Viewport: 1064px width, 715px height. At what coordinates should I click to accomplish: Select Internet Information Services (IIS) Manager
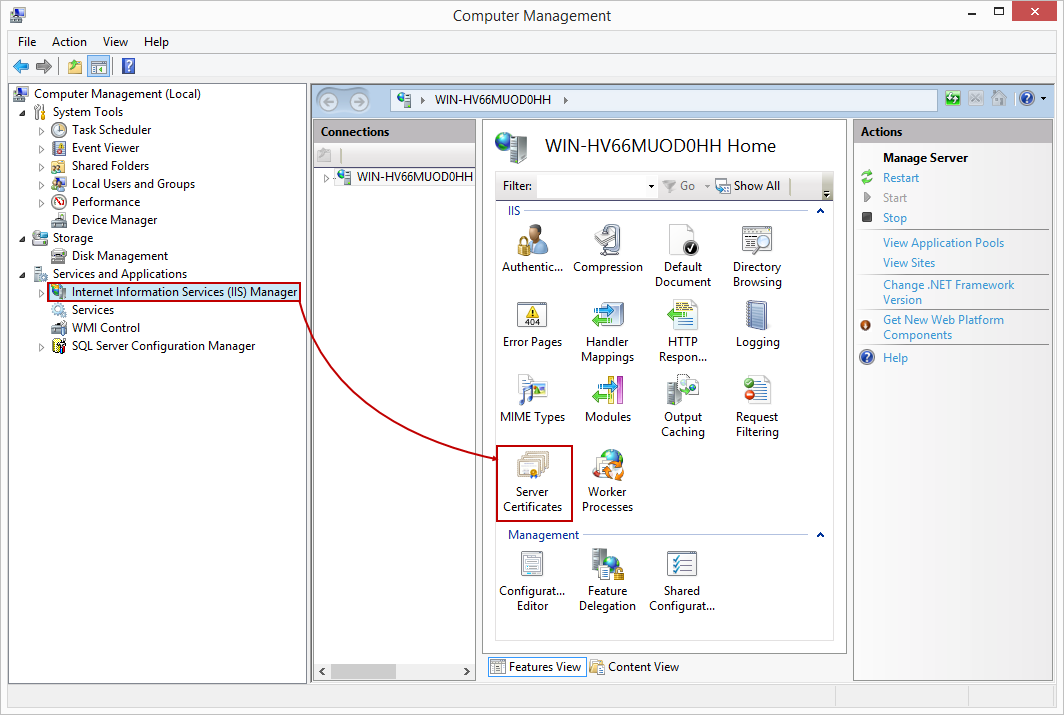point(184,292)
